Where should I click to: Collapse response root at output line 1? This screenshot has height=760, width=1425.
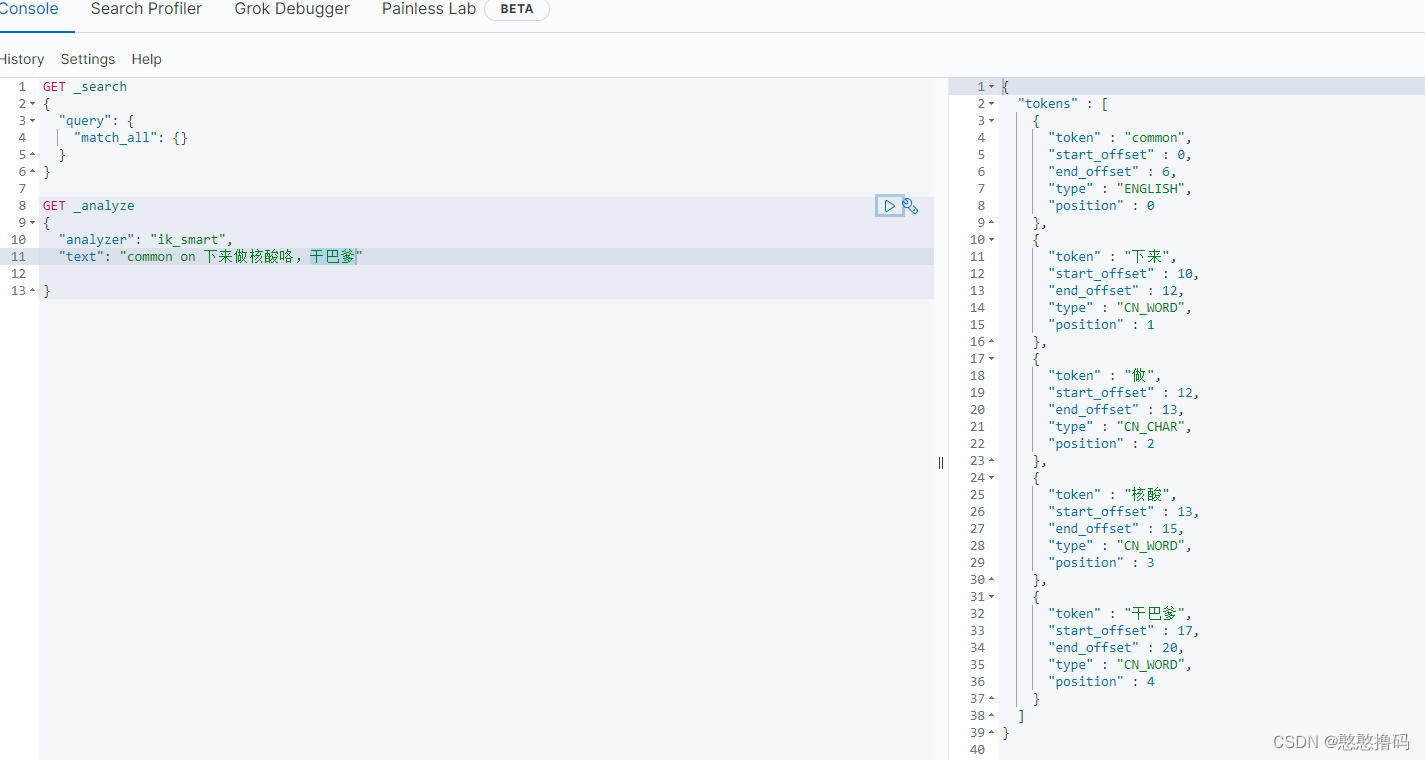[x=991, y=87]
